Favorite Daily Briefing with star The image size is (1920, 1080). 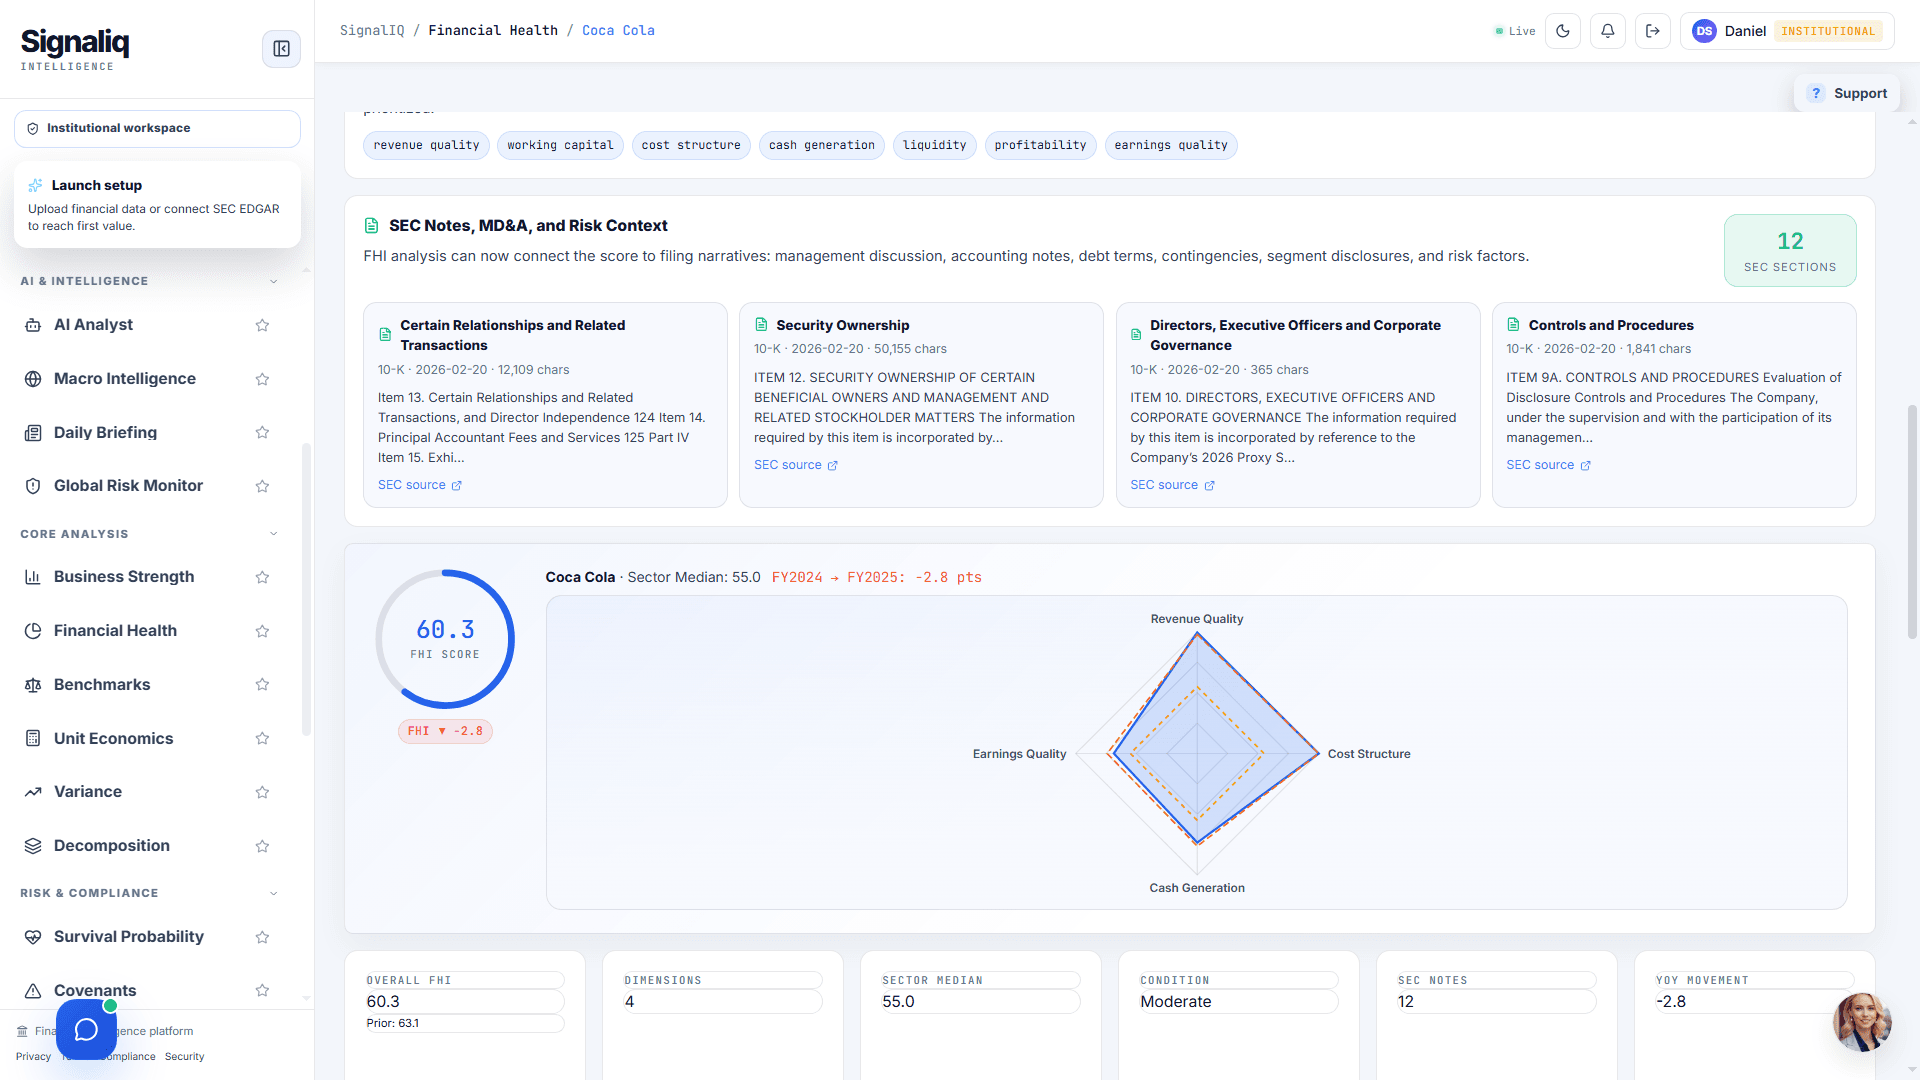click(x=262, y=433)
